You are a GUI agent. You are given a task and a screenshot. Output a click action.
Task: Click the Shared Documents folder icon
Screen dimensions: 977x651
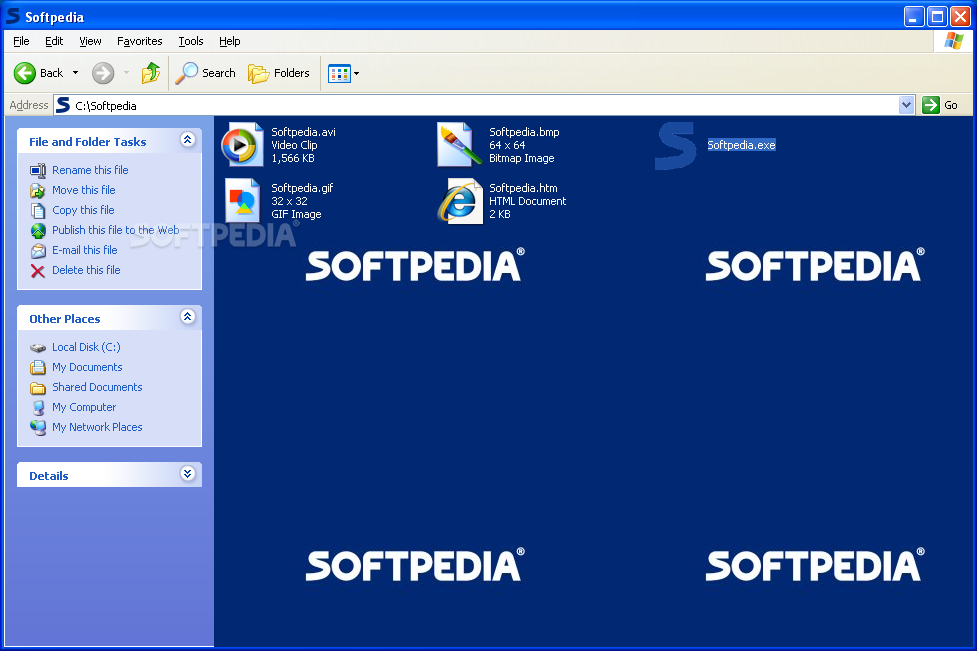38,387
